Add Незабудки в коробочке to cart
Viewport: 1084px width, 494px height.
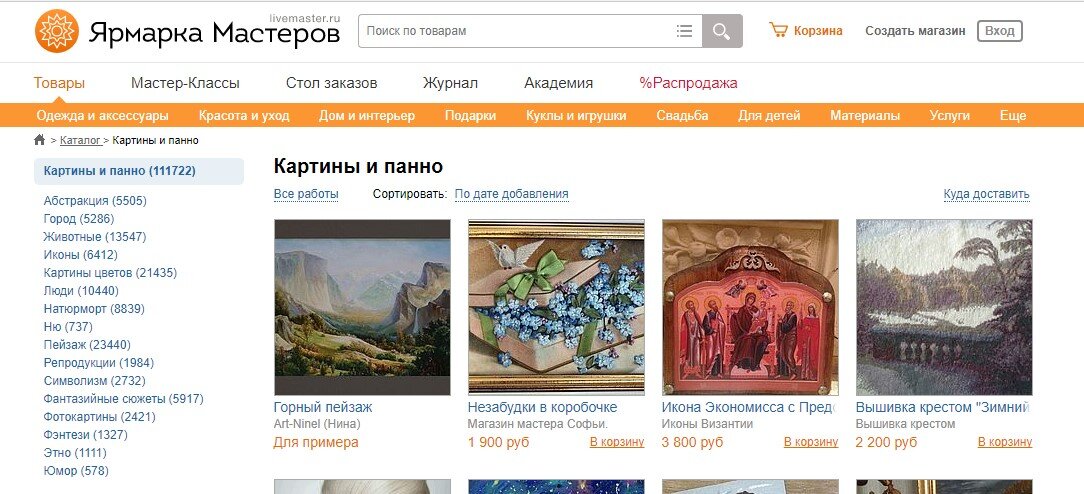coord(617,442)
